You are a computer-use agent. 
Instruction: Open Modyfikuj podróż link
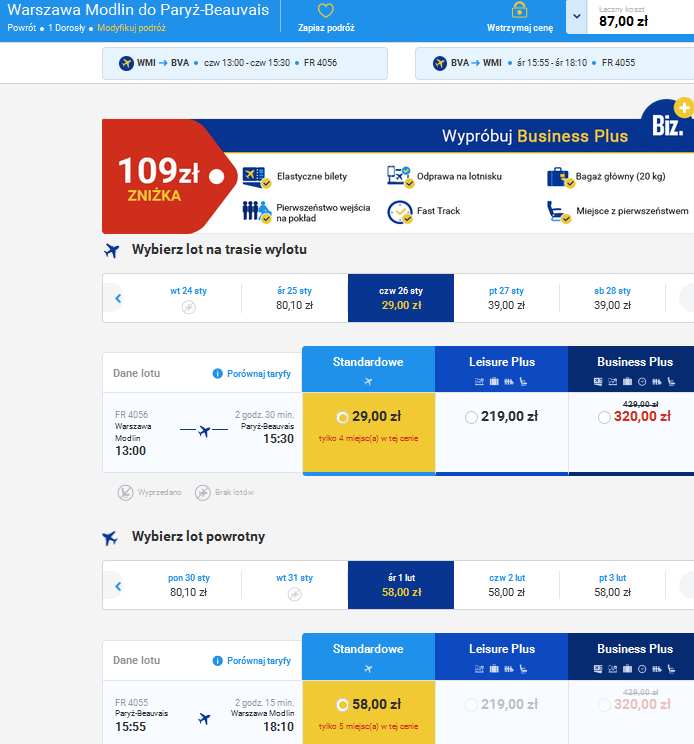131,28
